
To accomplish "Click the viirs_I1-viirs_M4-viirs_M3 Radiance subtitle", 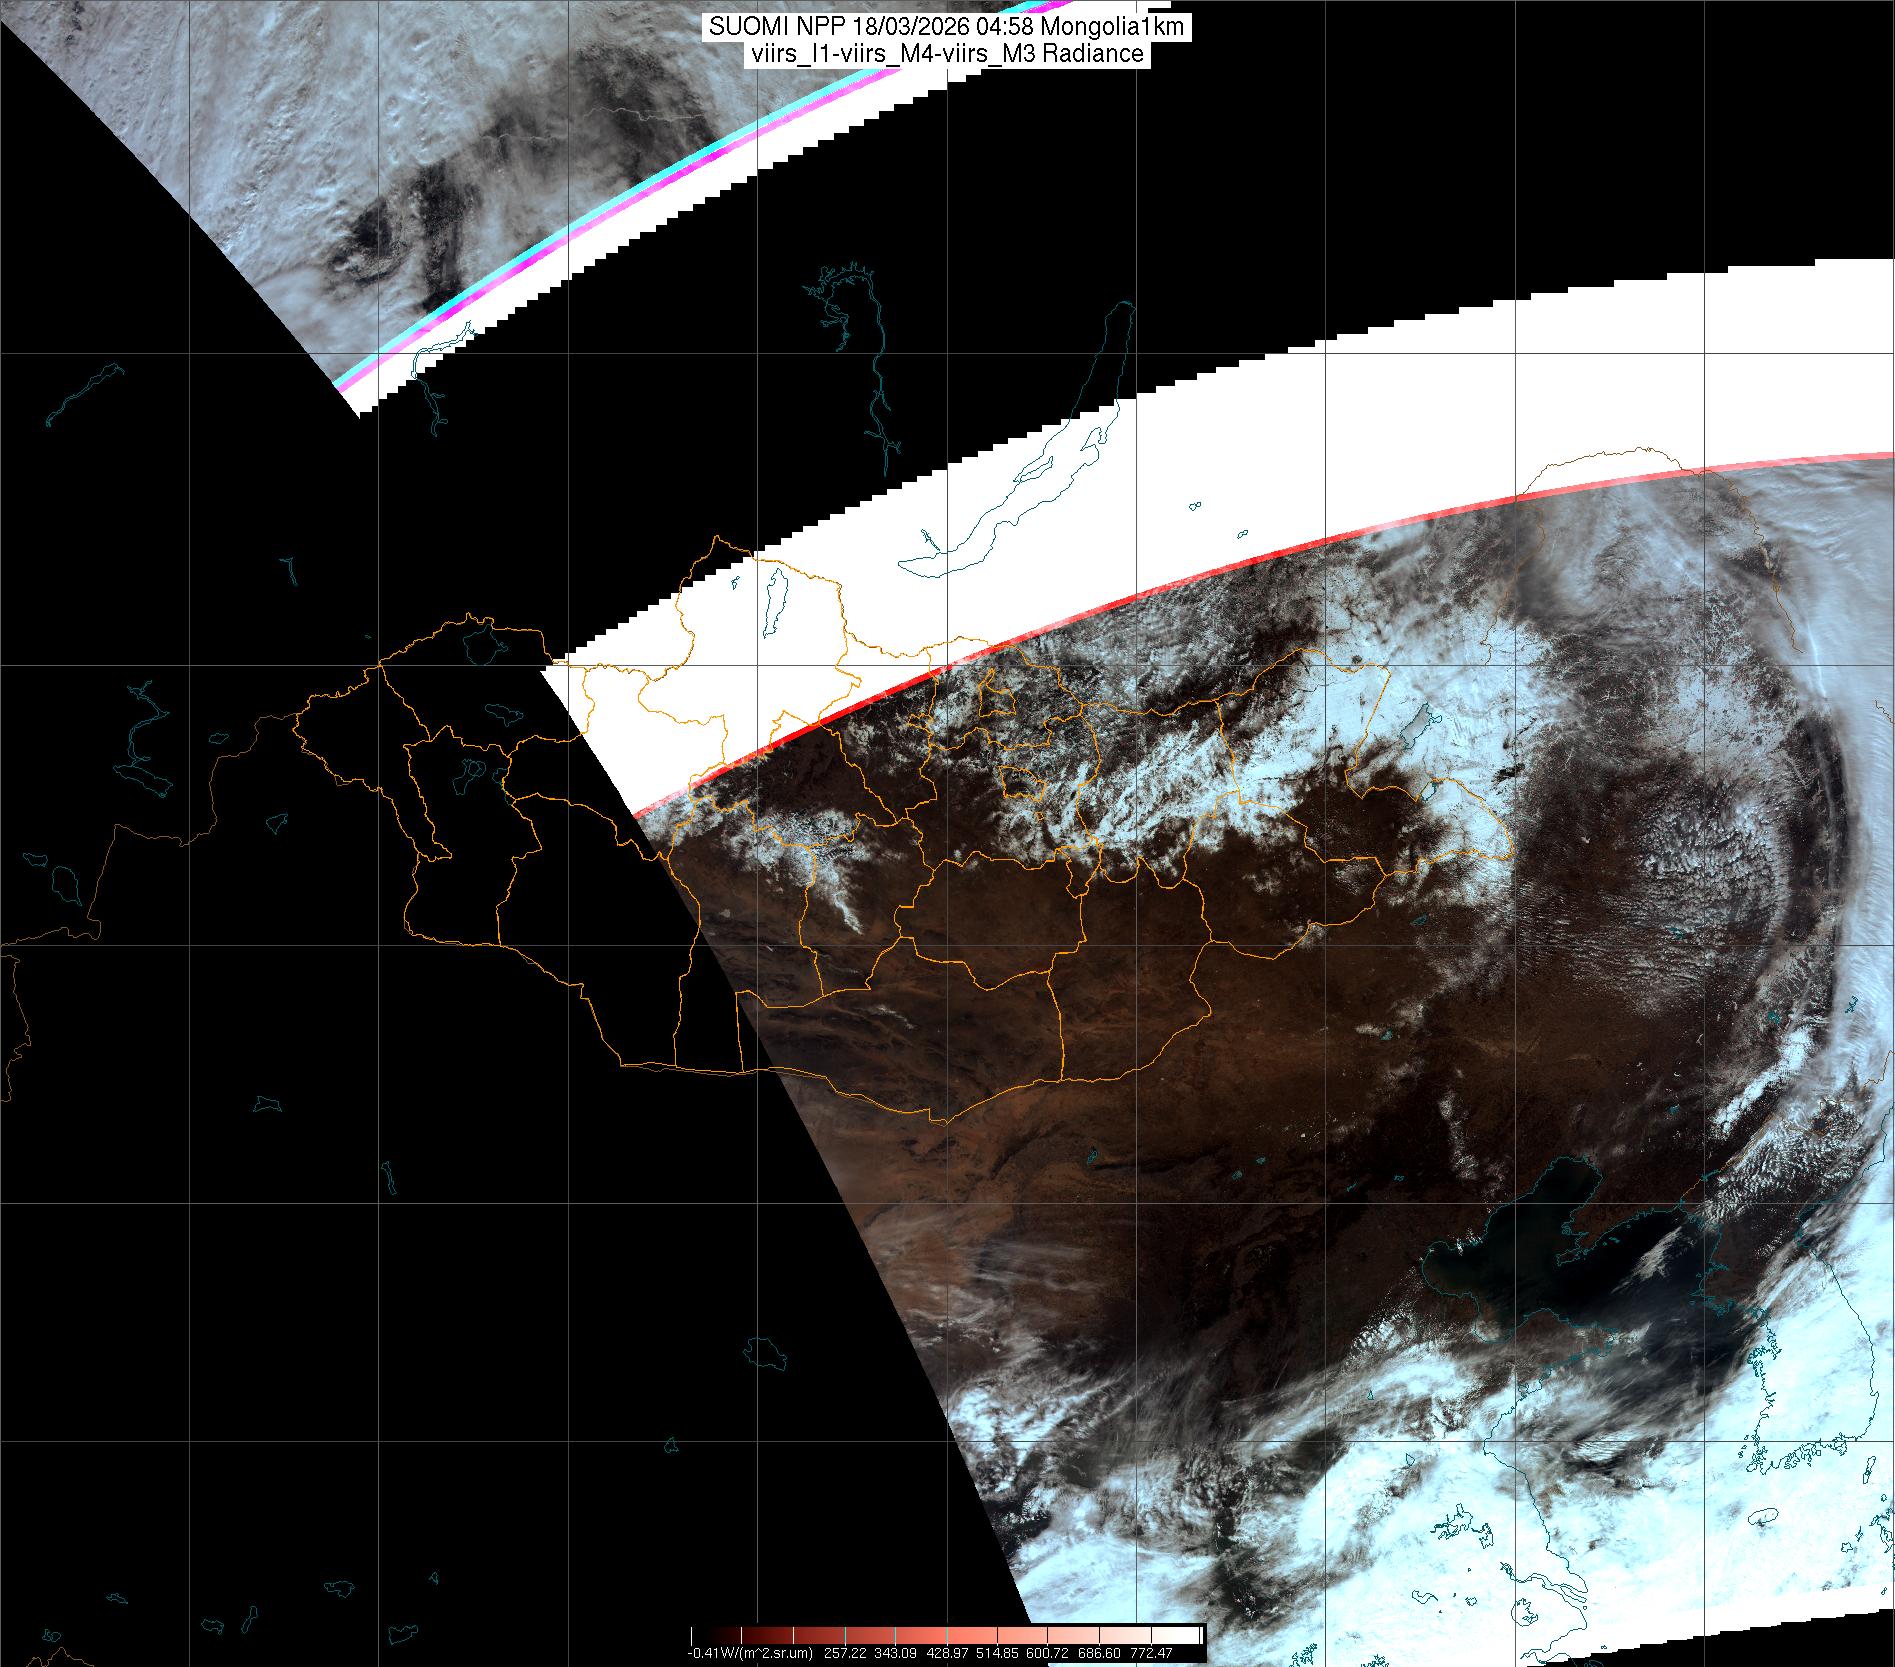I will coord(946,54).
